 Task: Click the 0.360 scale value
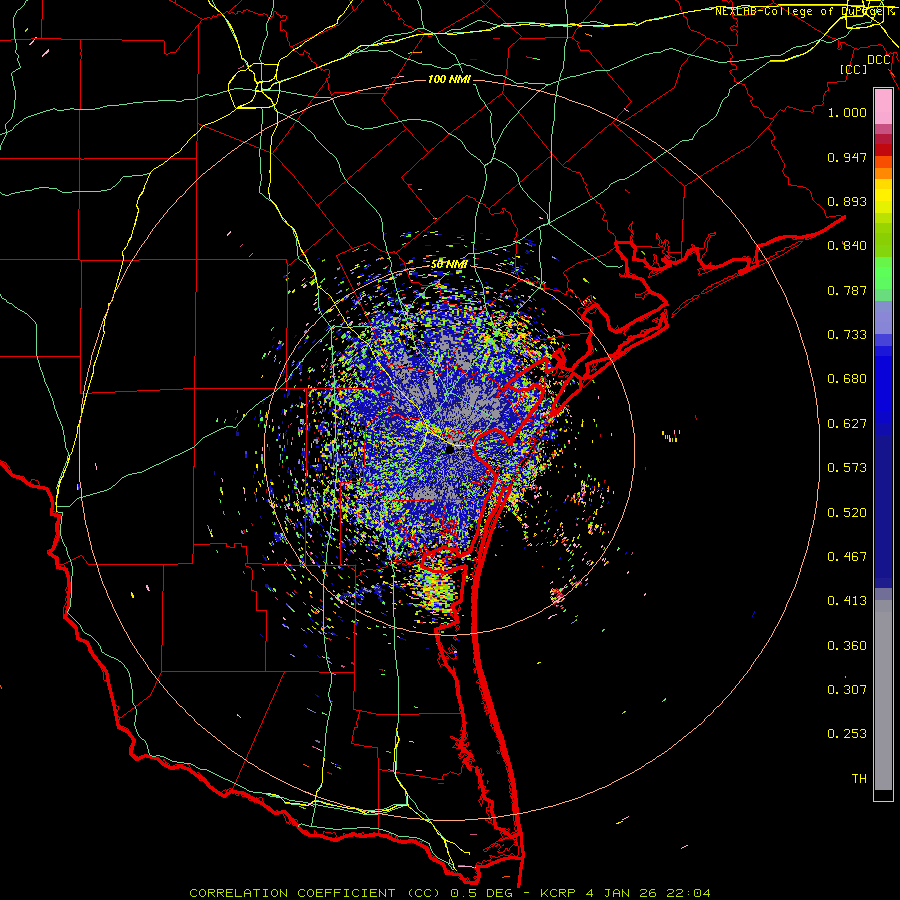pos(847,646)
